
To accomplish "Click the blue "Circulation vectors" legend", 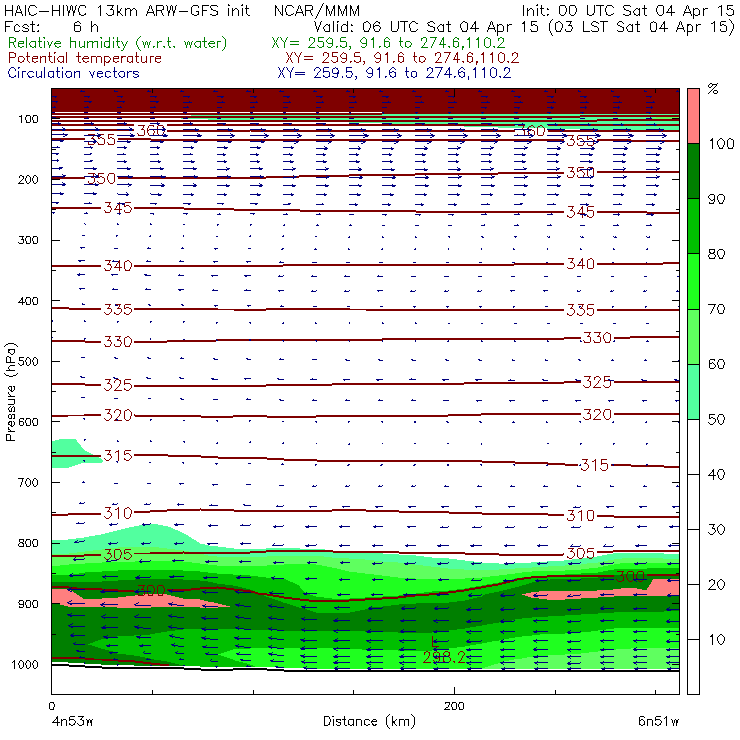I will pyautogui.click(x=74, y=73).
